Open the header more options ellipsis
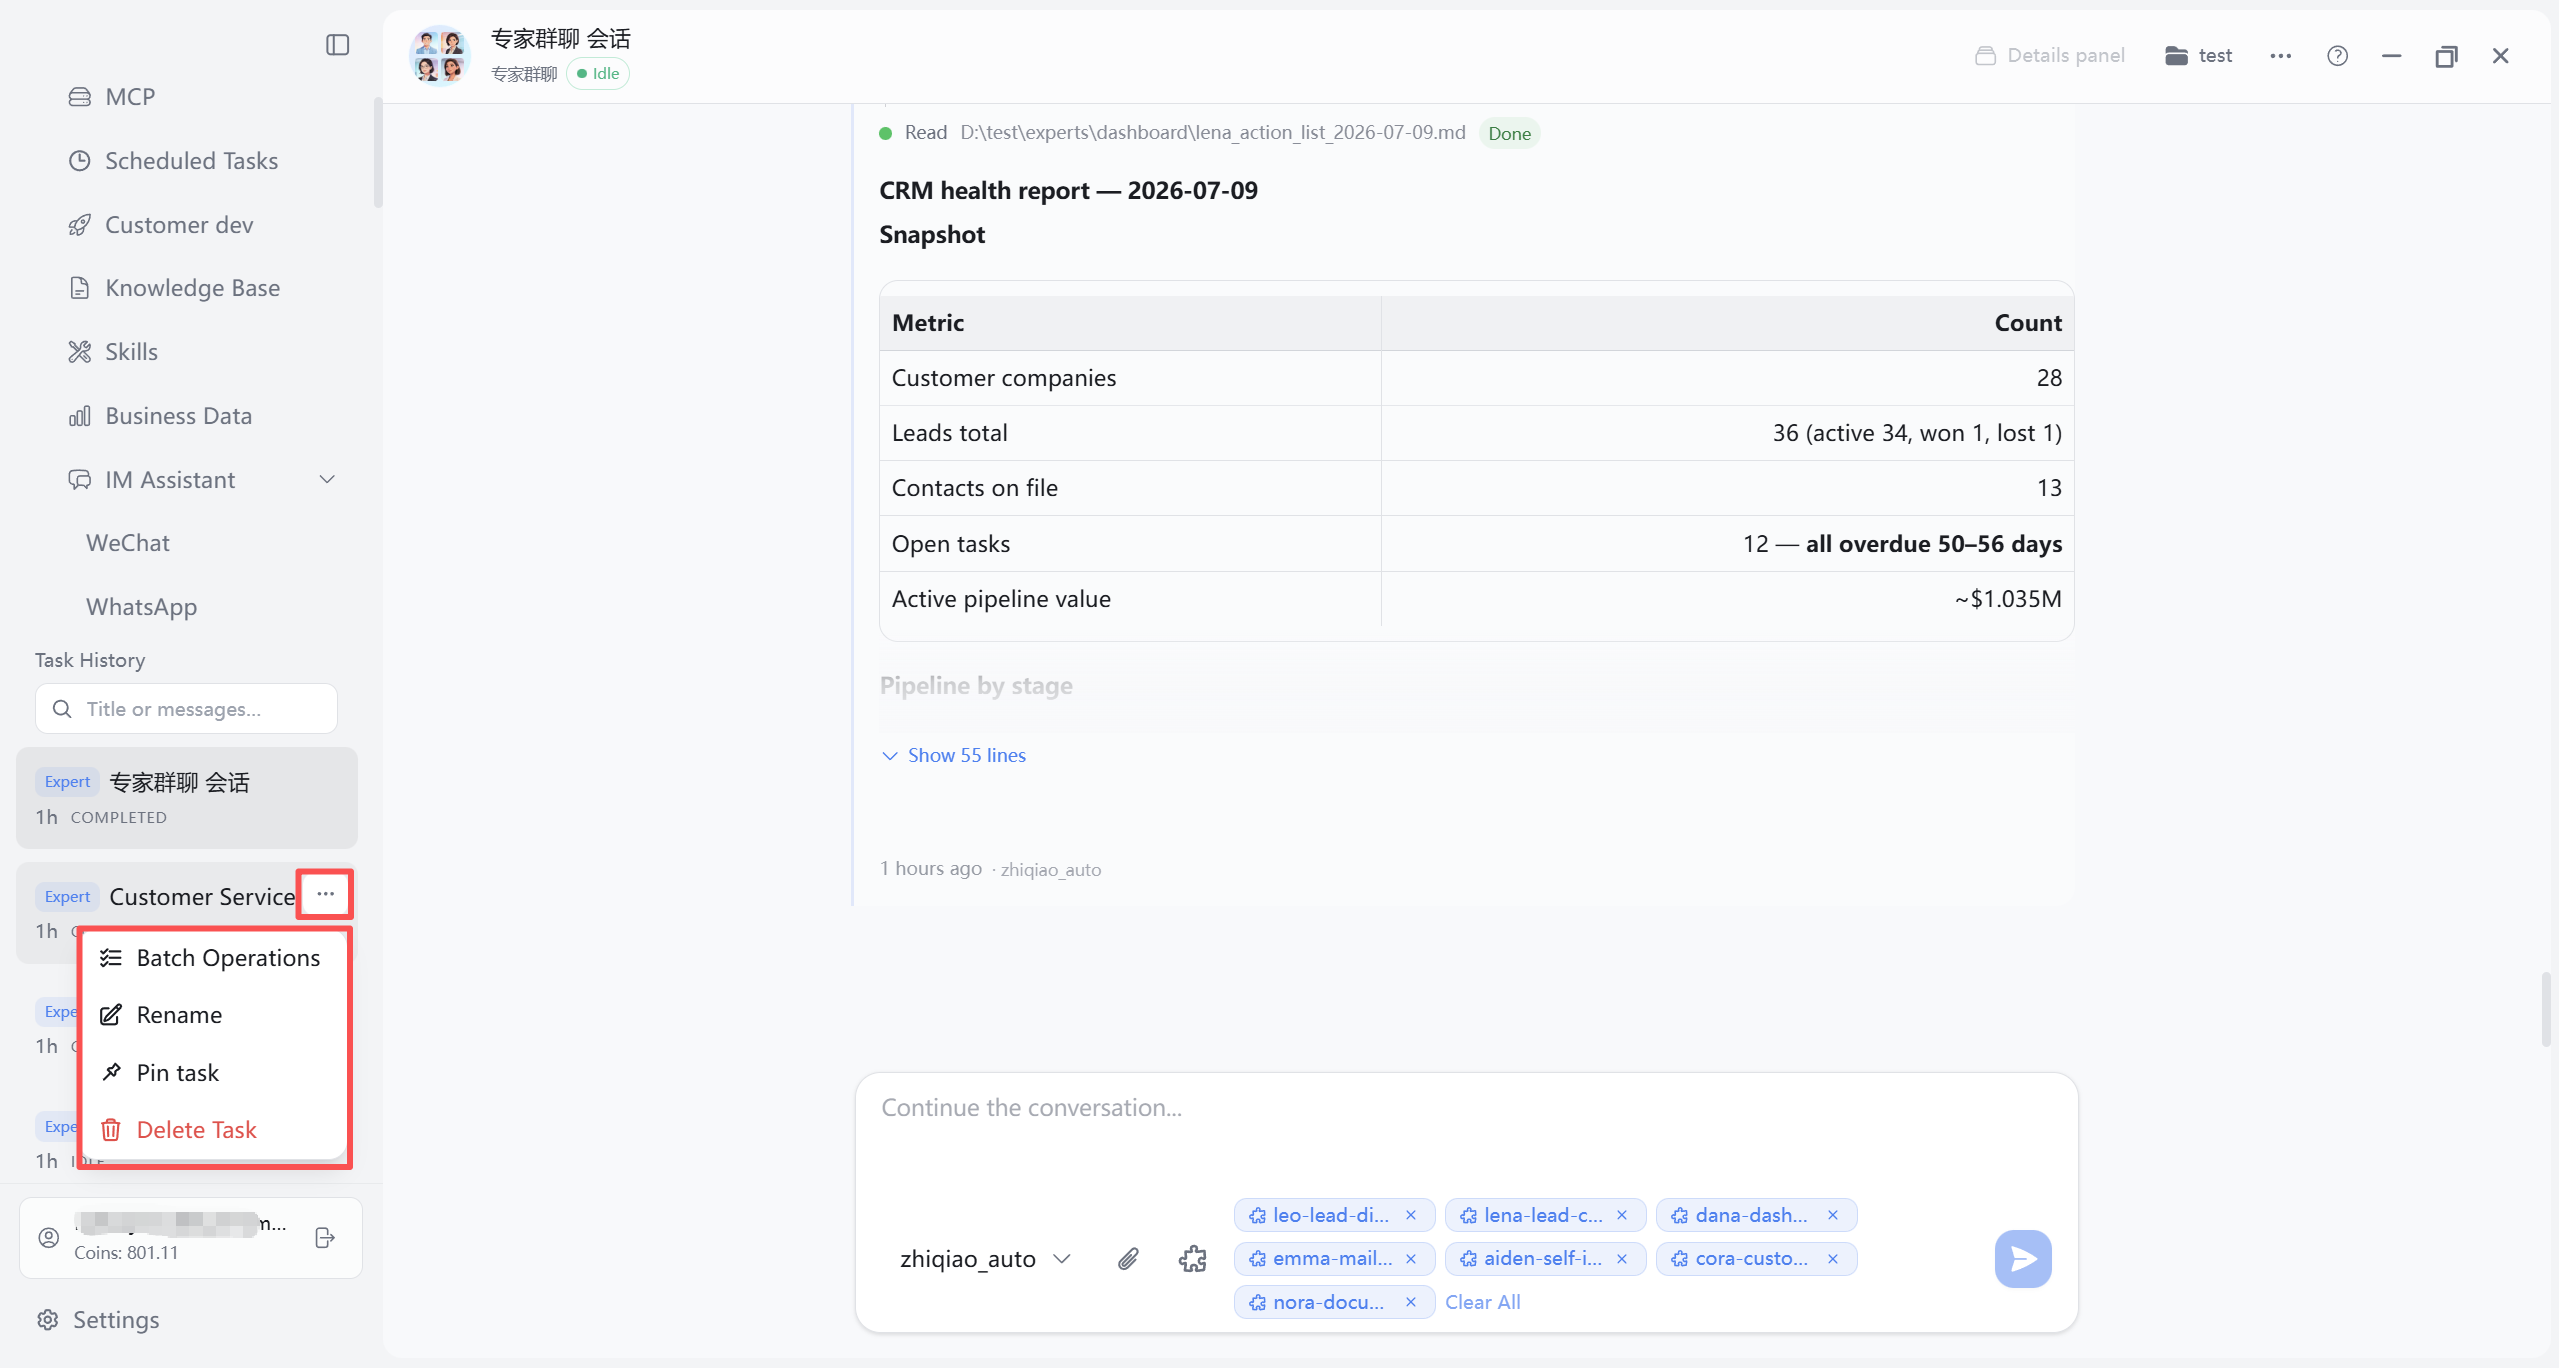 click(2281, 56)
